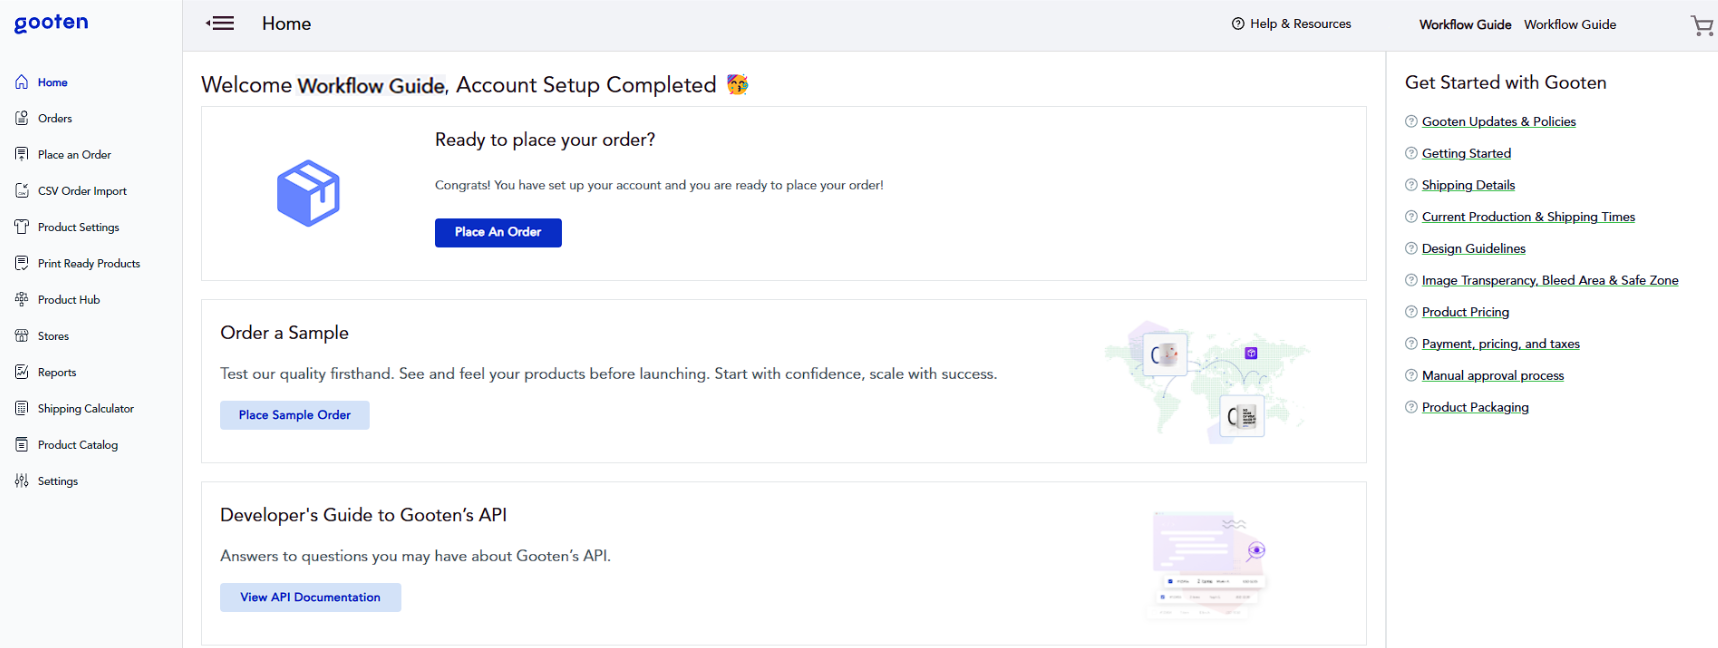
Task: Click the Settings sliders icon
Action: [x=22, y=481]
